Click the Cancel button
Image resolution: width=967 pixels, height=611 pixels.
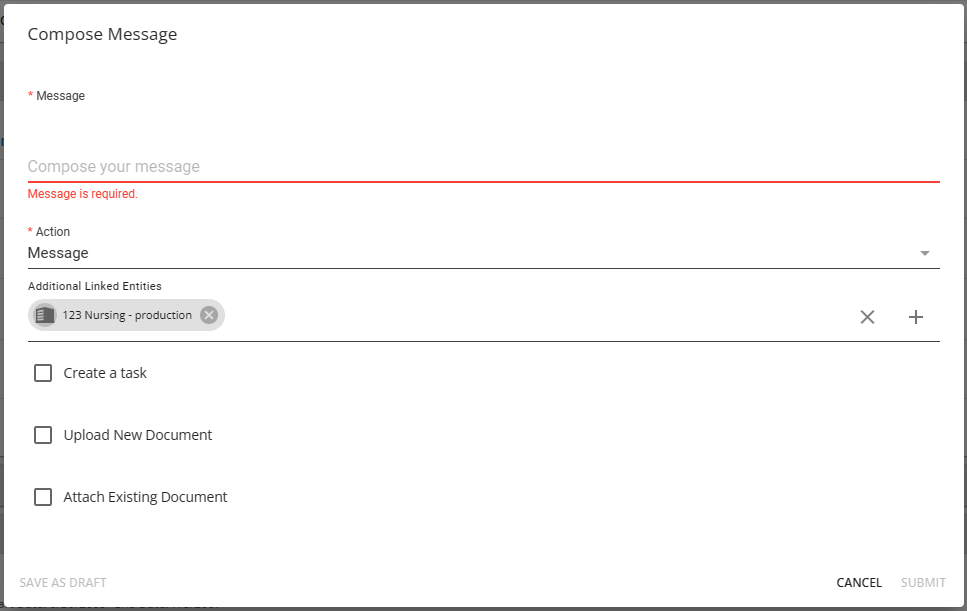click(858, 583)
